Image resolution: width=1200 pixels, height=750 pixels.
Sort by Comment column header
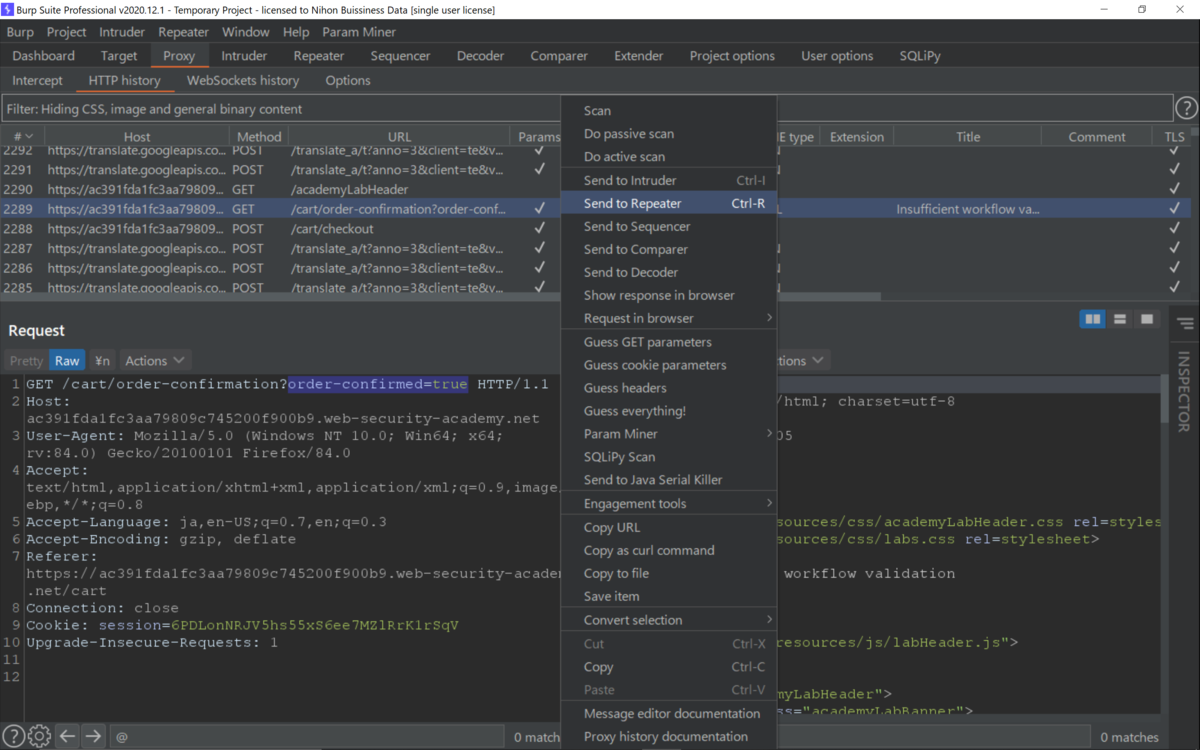pos(1097,137)
